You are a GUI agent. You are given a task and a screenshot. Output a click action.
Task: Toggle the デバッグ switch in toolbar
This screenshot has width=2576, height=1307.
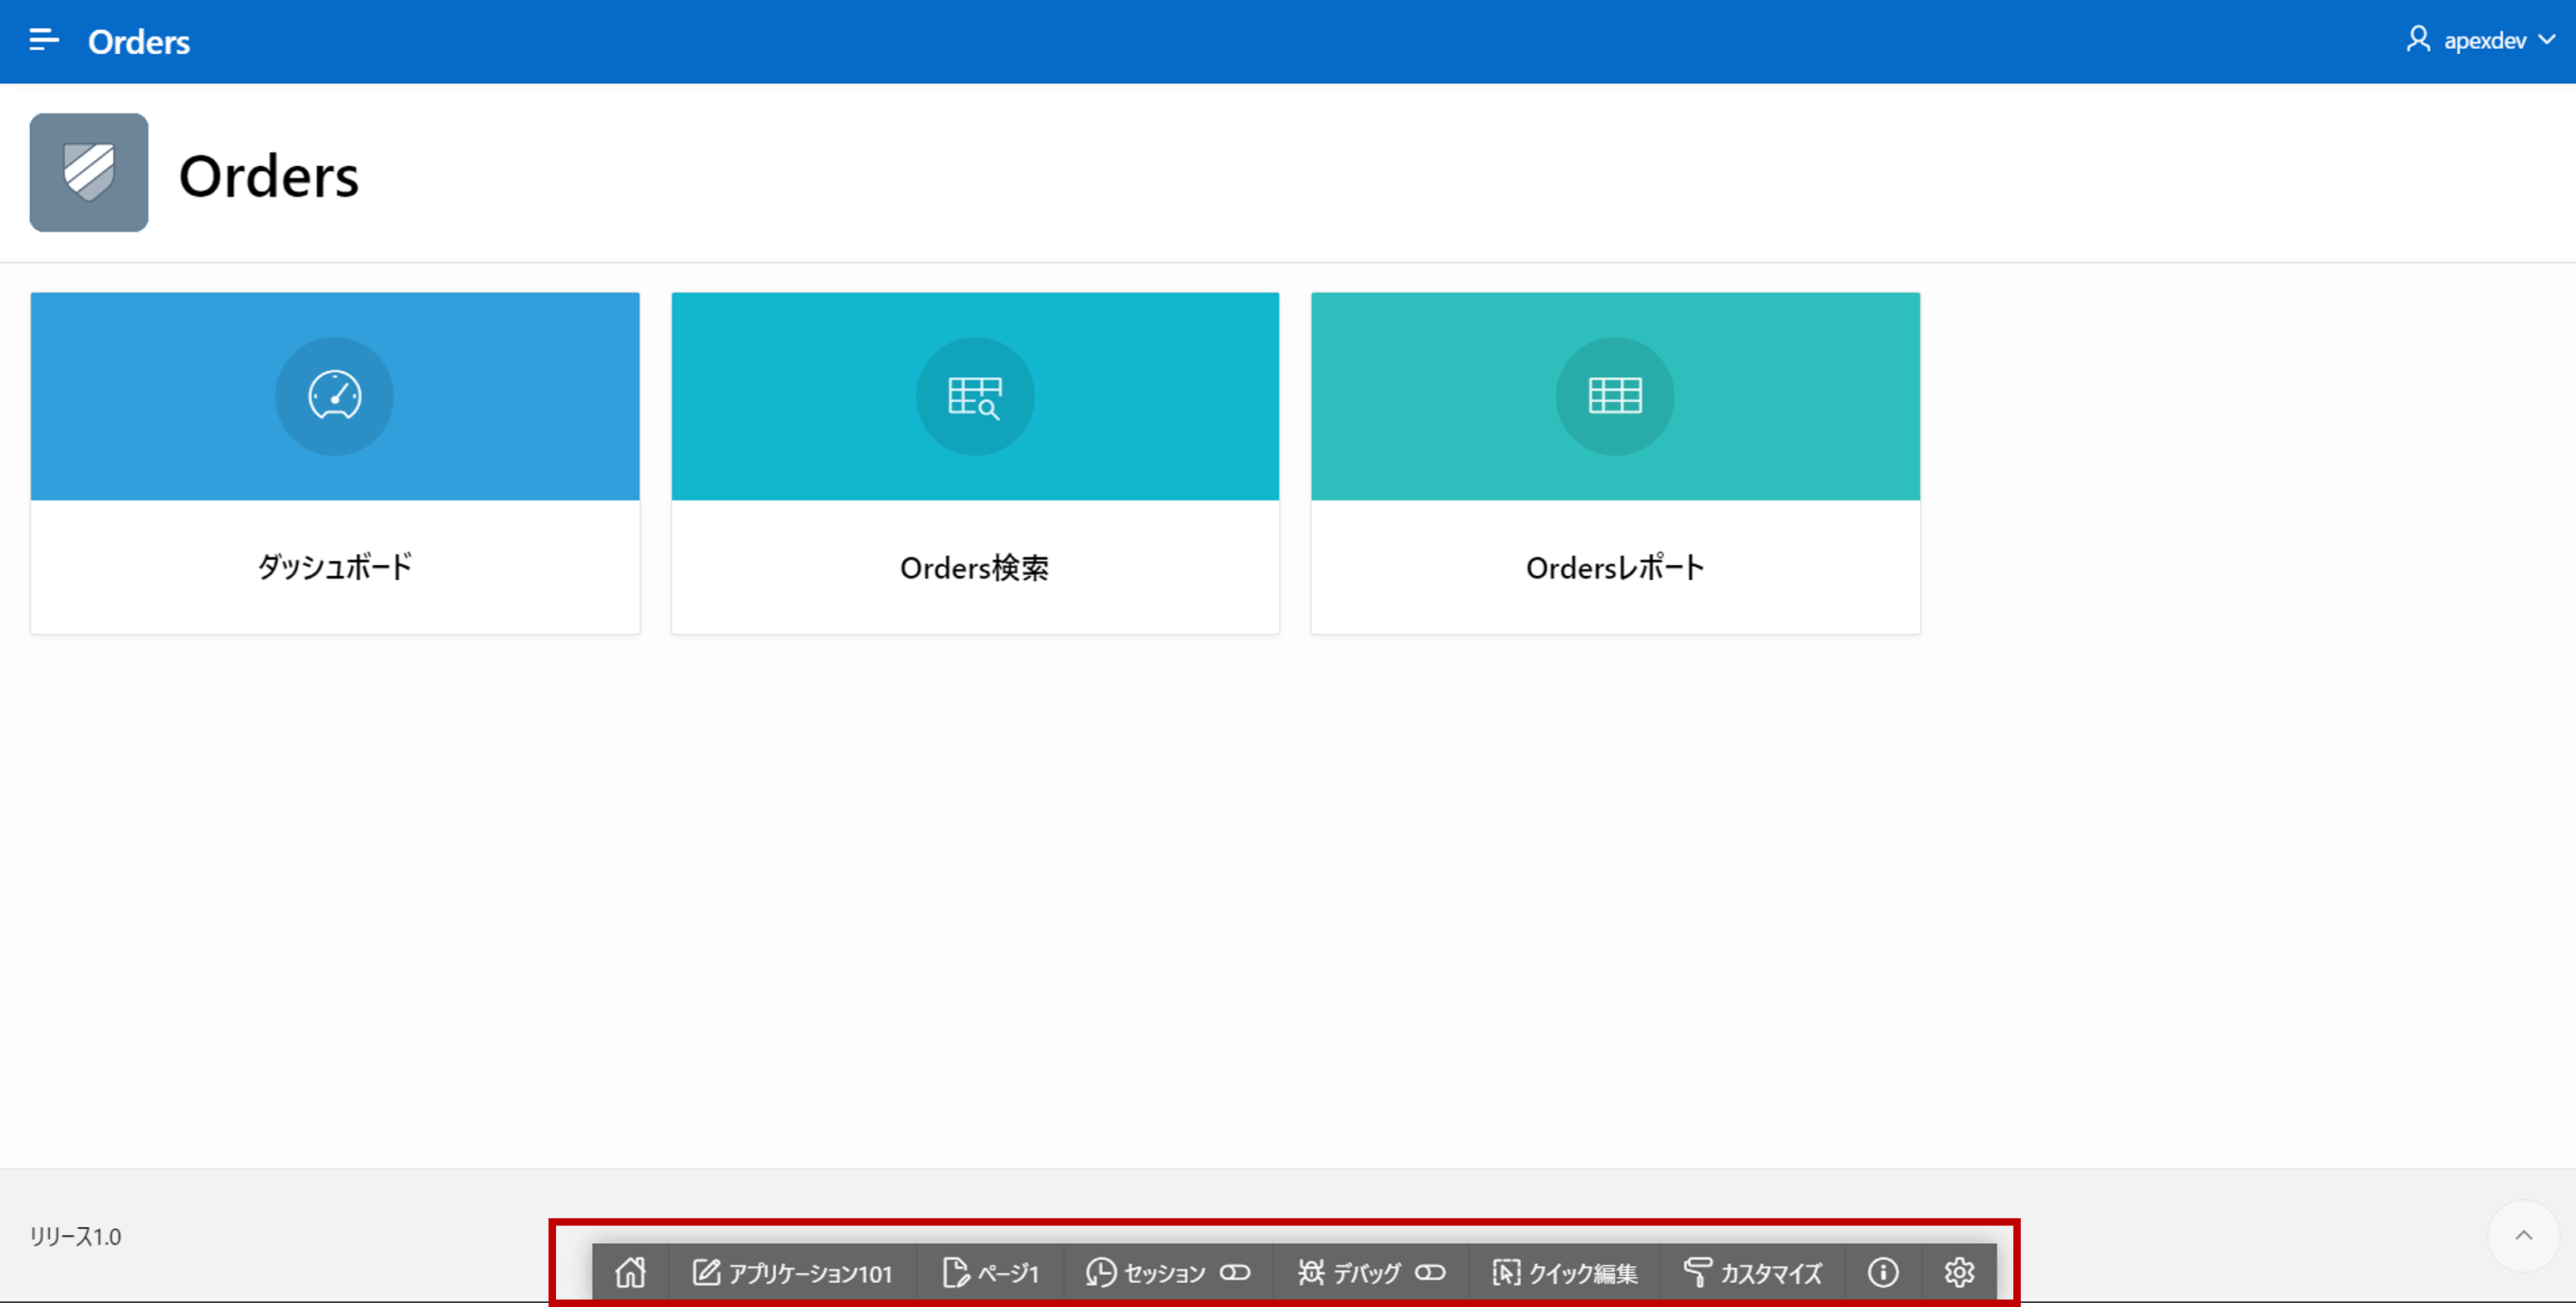pyautogui.click(x=1430, y=1272)
